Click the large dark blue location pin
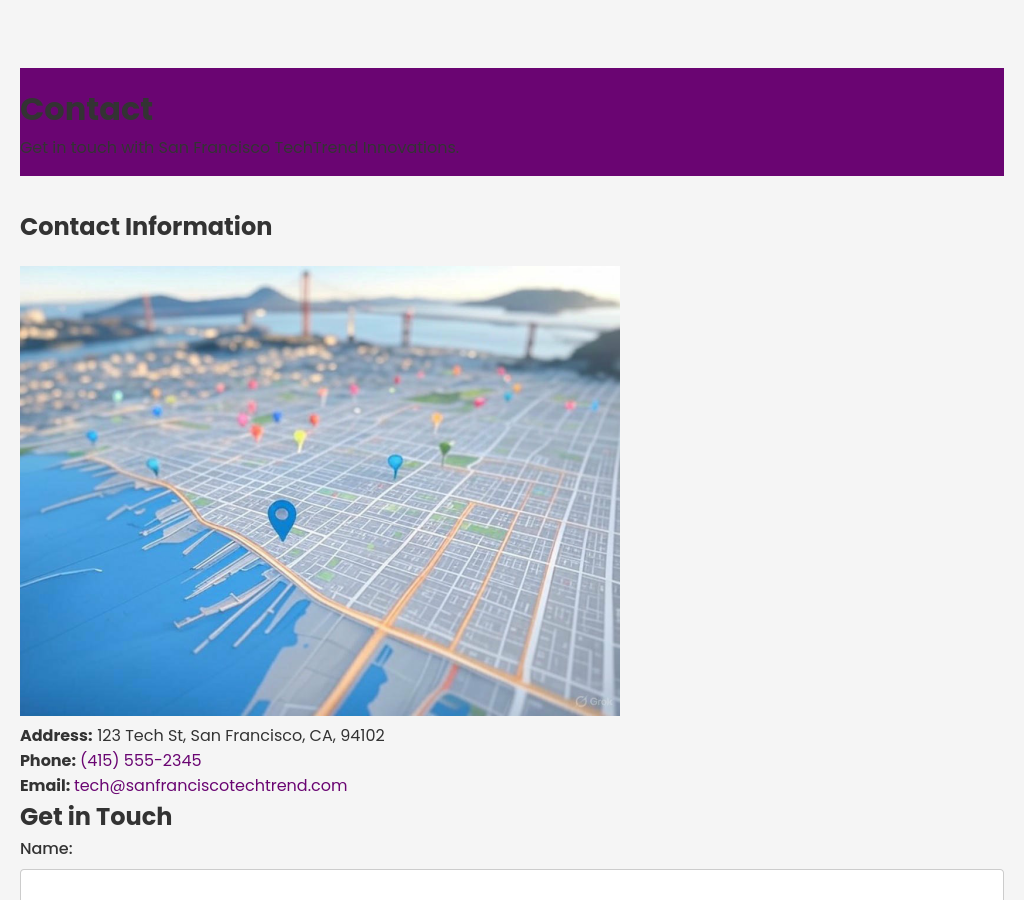The width and height of the screenshot is (1024, 900). click(x=282, y=518)
